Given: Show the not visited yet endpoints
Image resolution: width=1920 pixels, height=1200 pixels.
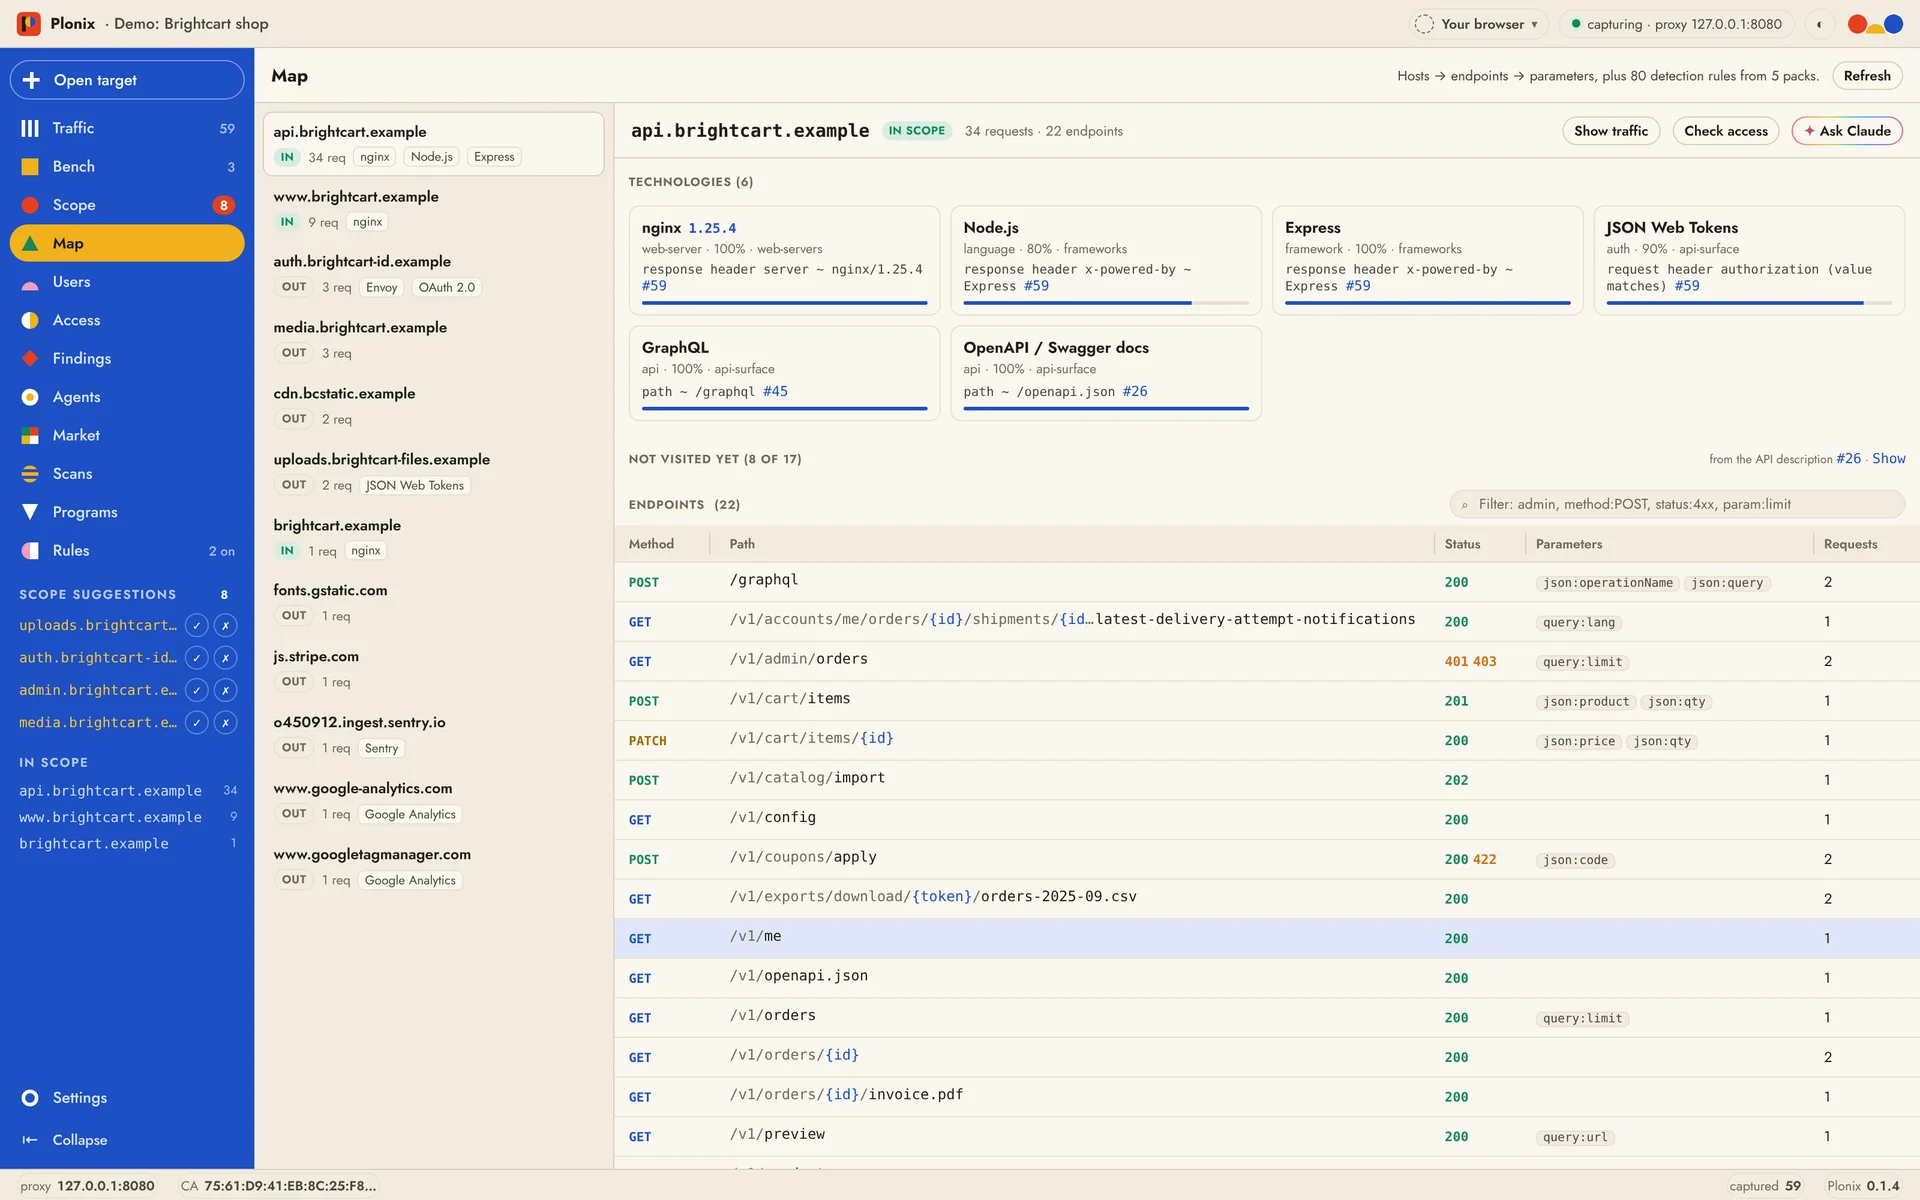Looking at the screenshot, I should point(1888,458).
